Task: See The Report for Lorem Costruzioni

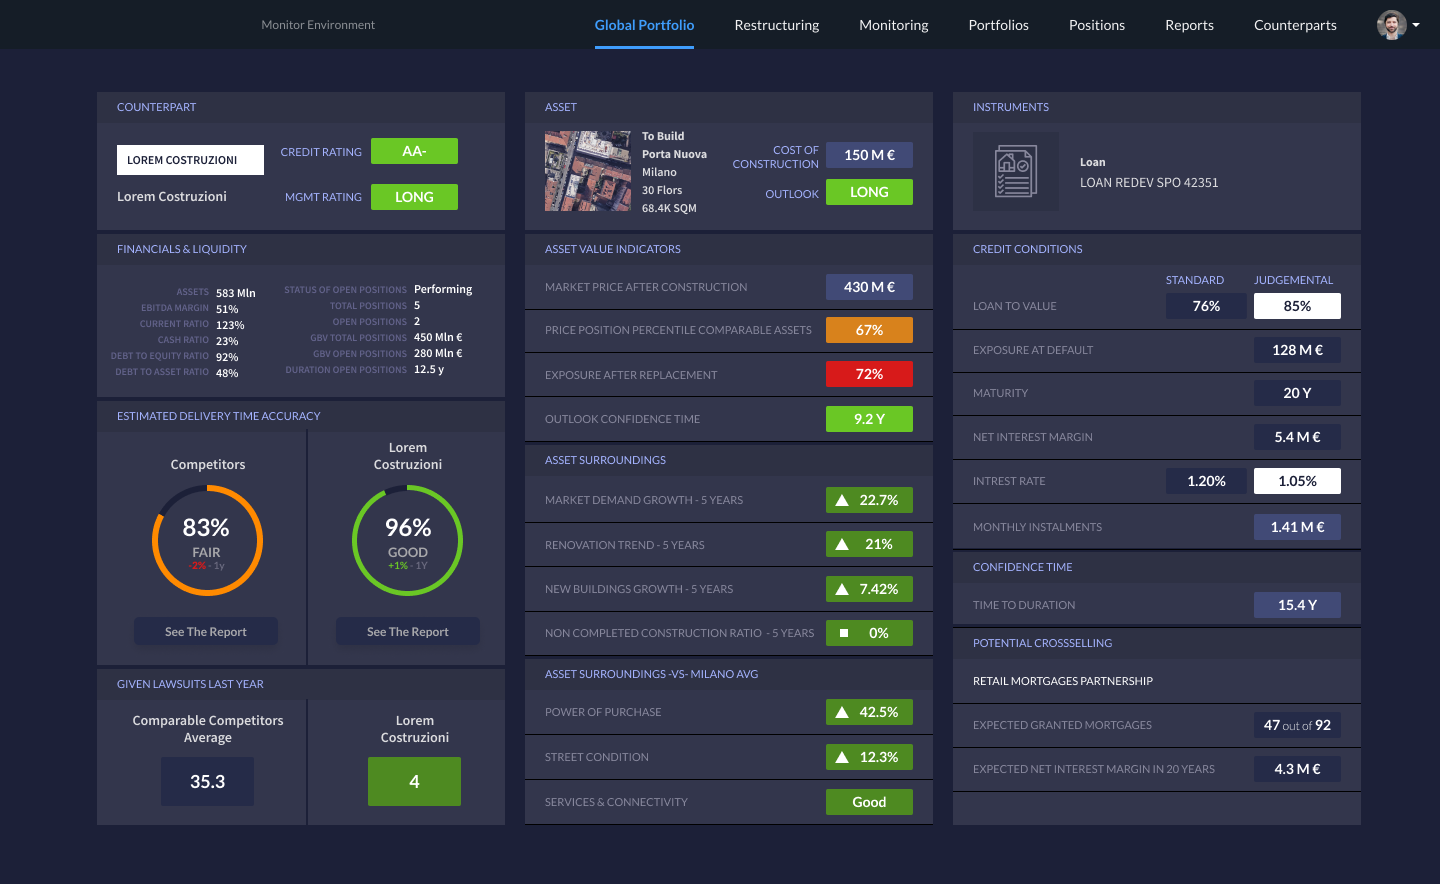Action: 408,632
